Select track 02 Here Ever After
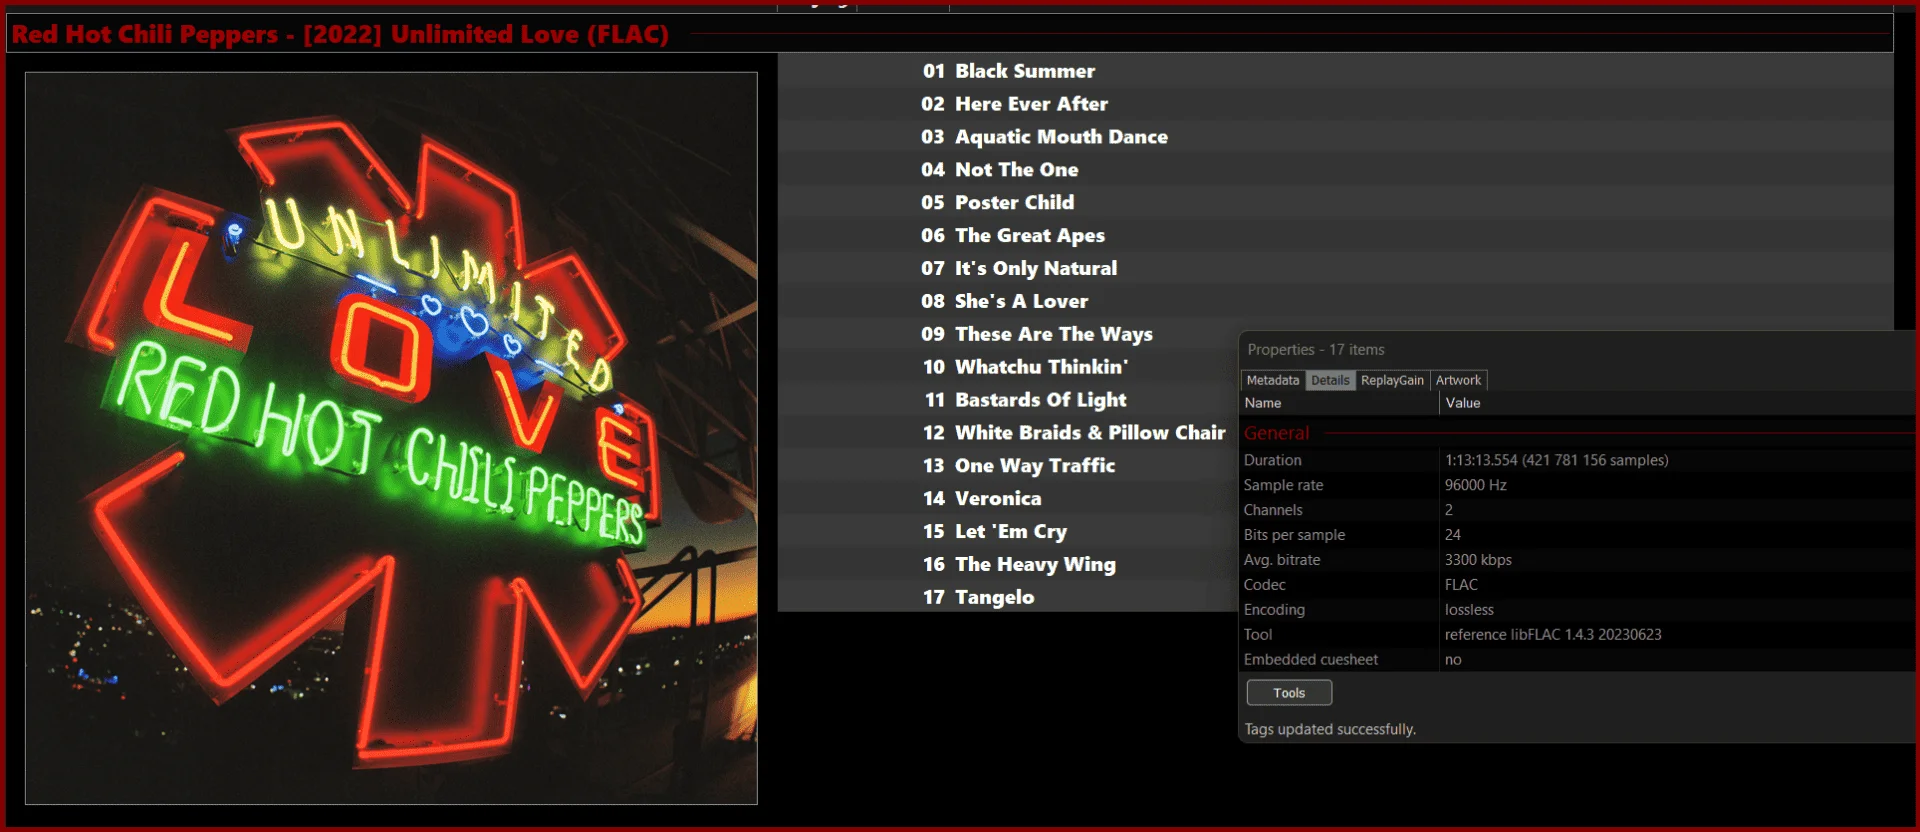Image resolution: width=1920 pixels, height=832 pixels. (x=1335, y=104)
